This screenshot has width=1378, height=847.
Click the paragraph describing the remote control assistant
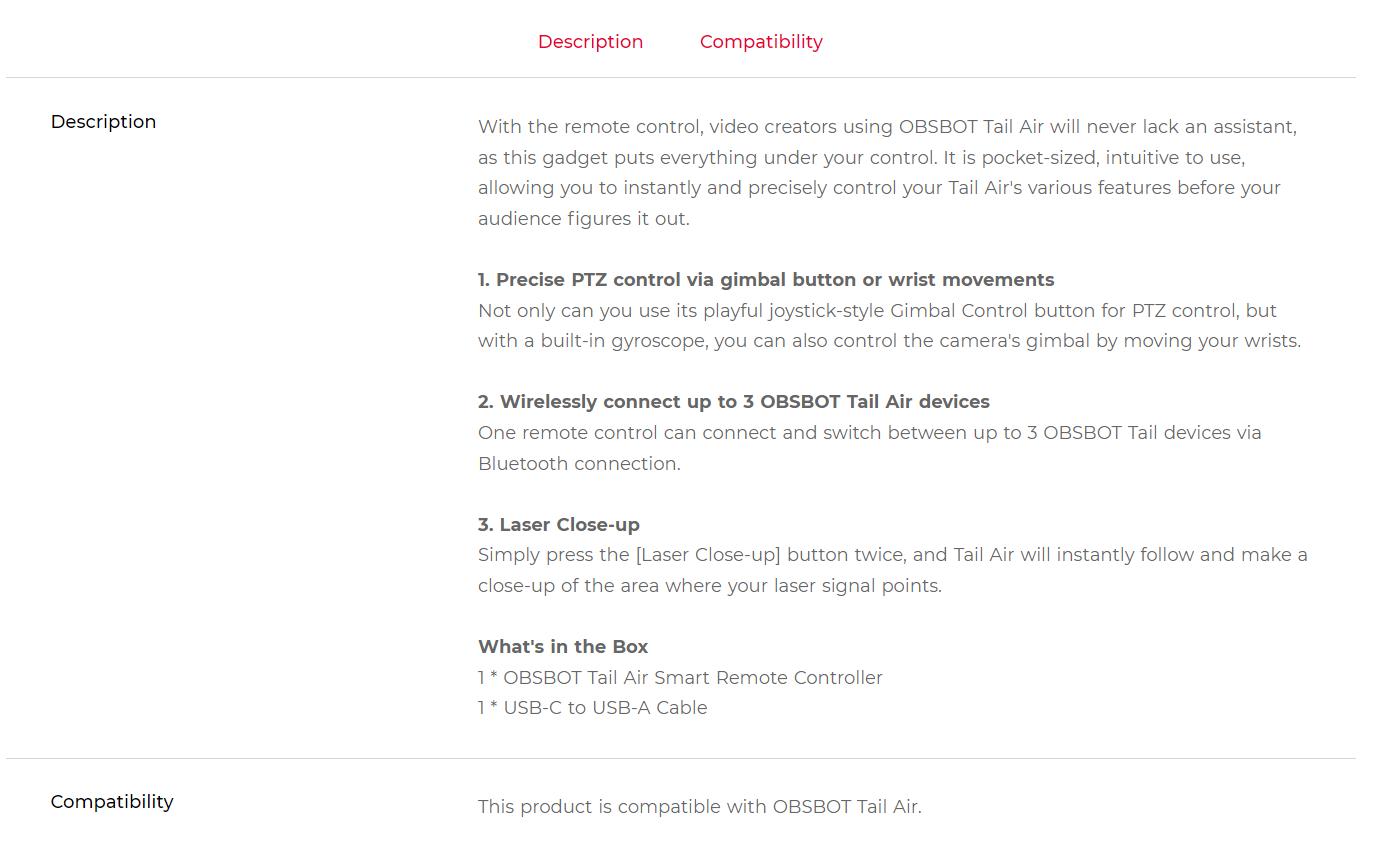click(x=886, y=172)
